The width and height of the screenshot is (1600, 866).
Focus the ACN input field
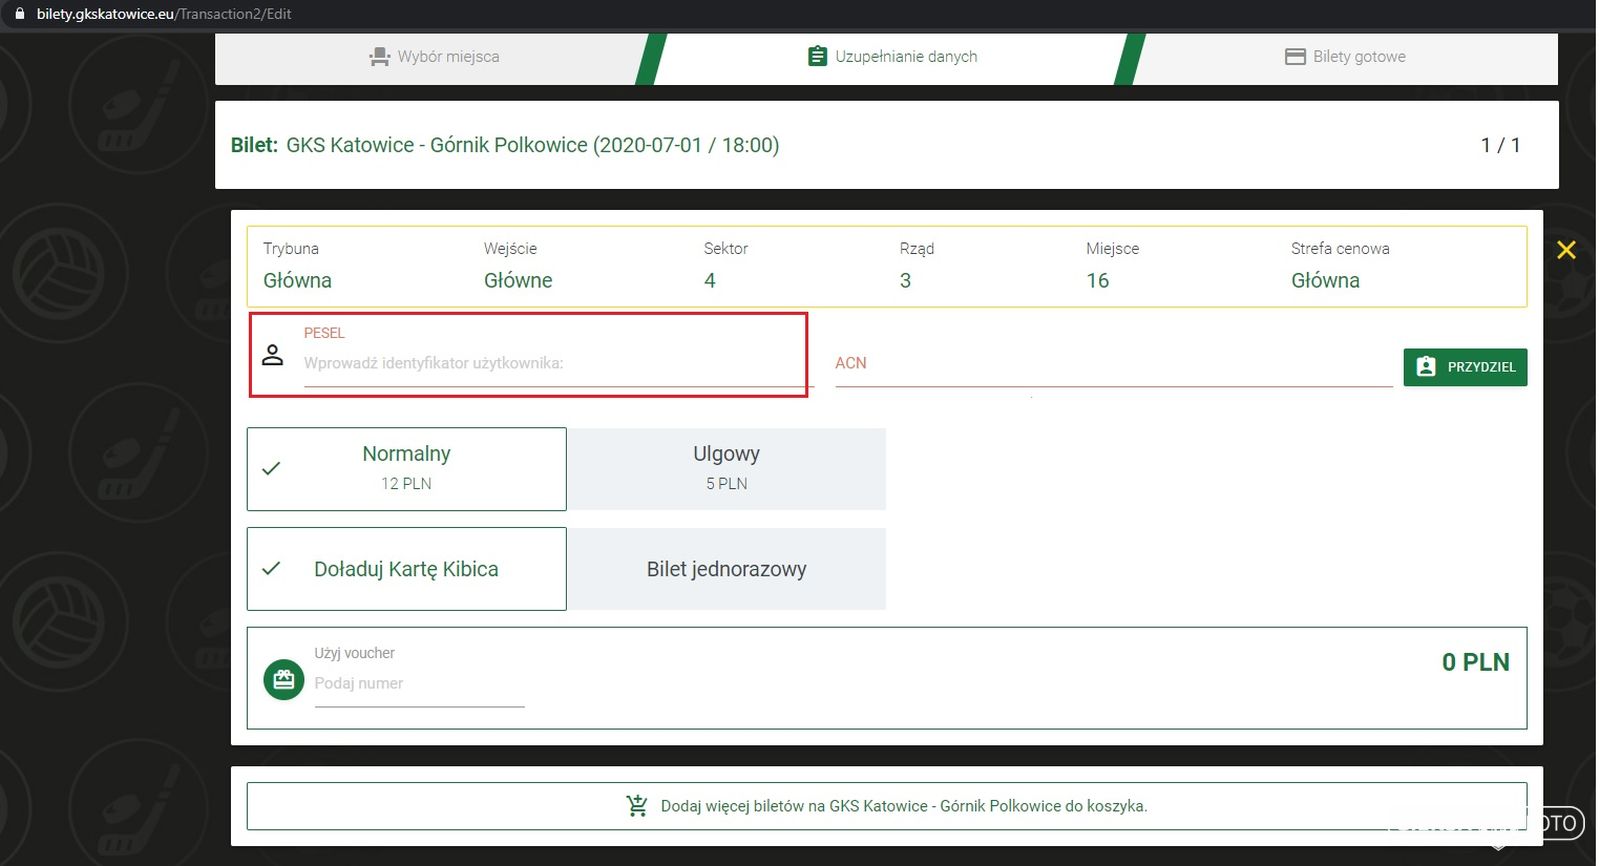1114,364
